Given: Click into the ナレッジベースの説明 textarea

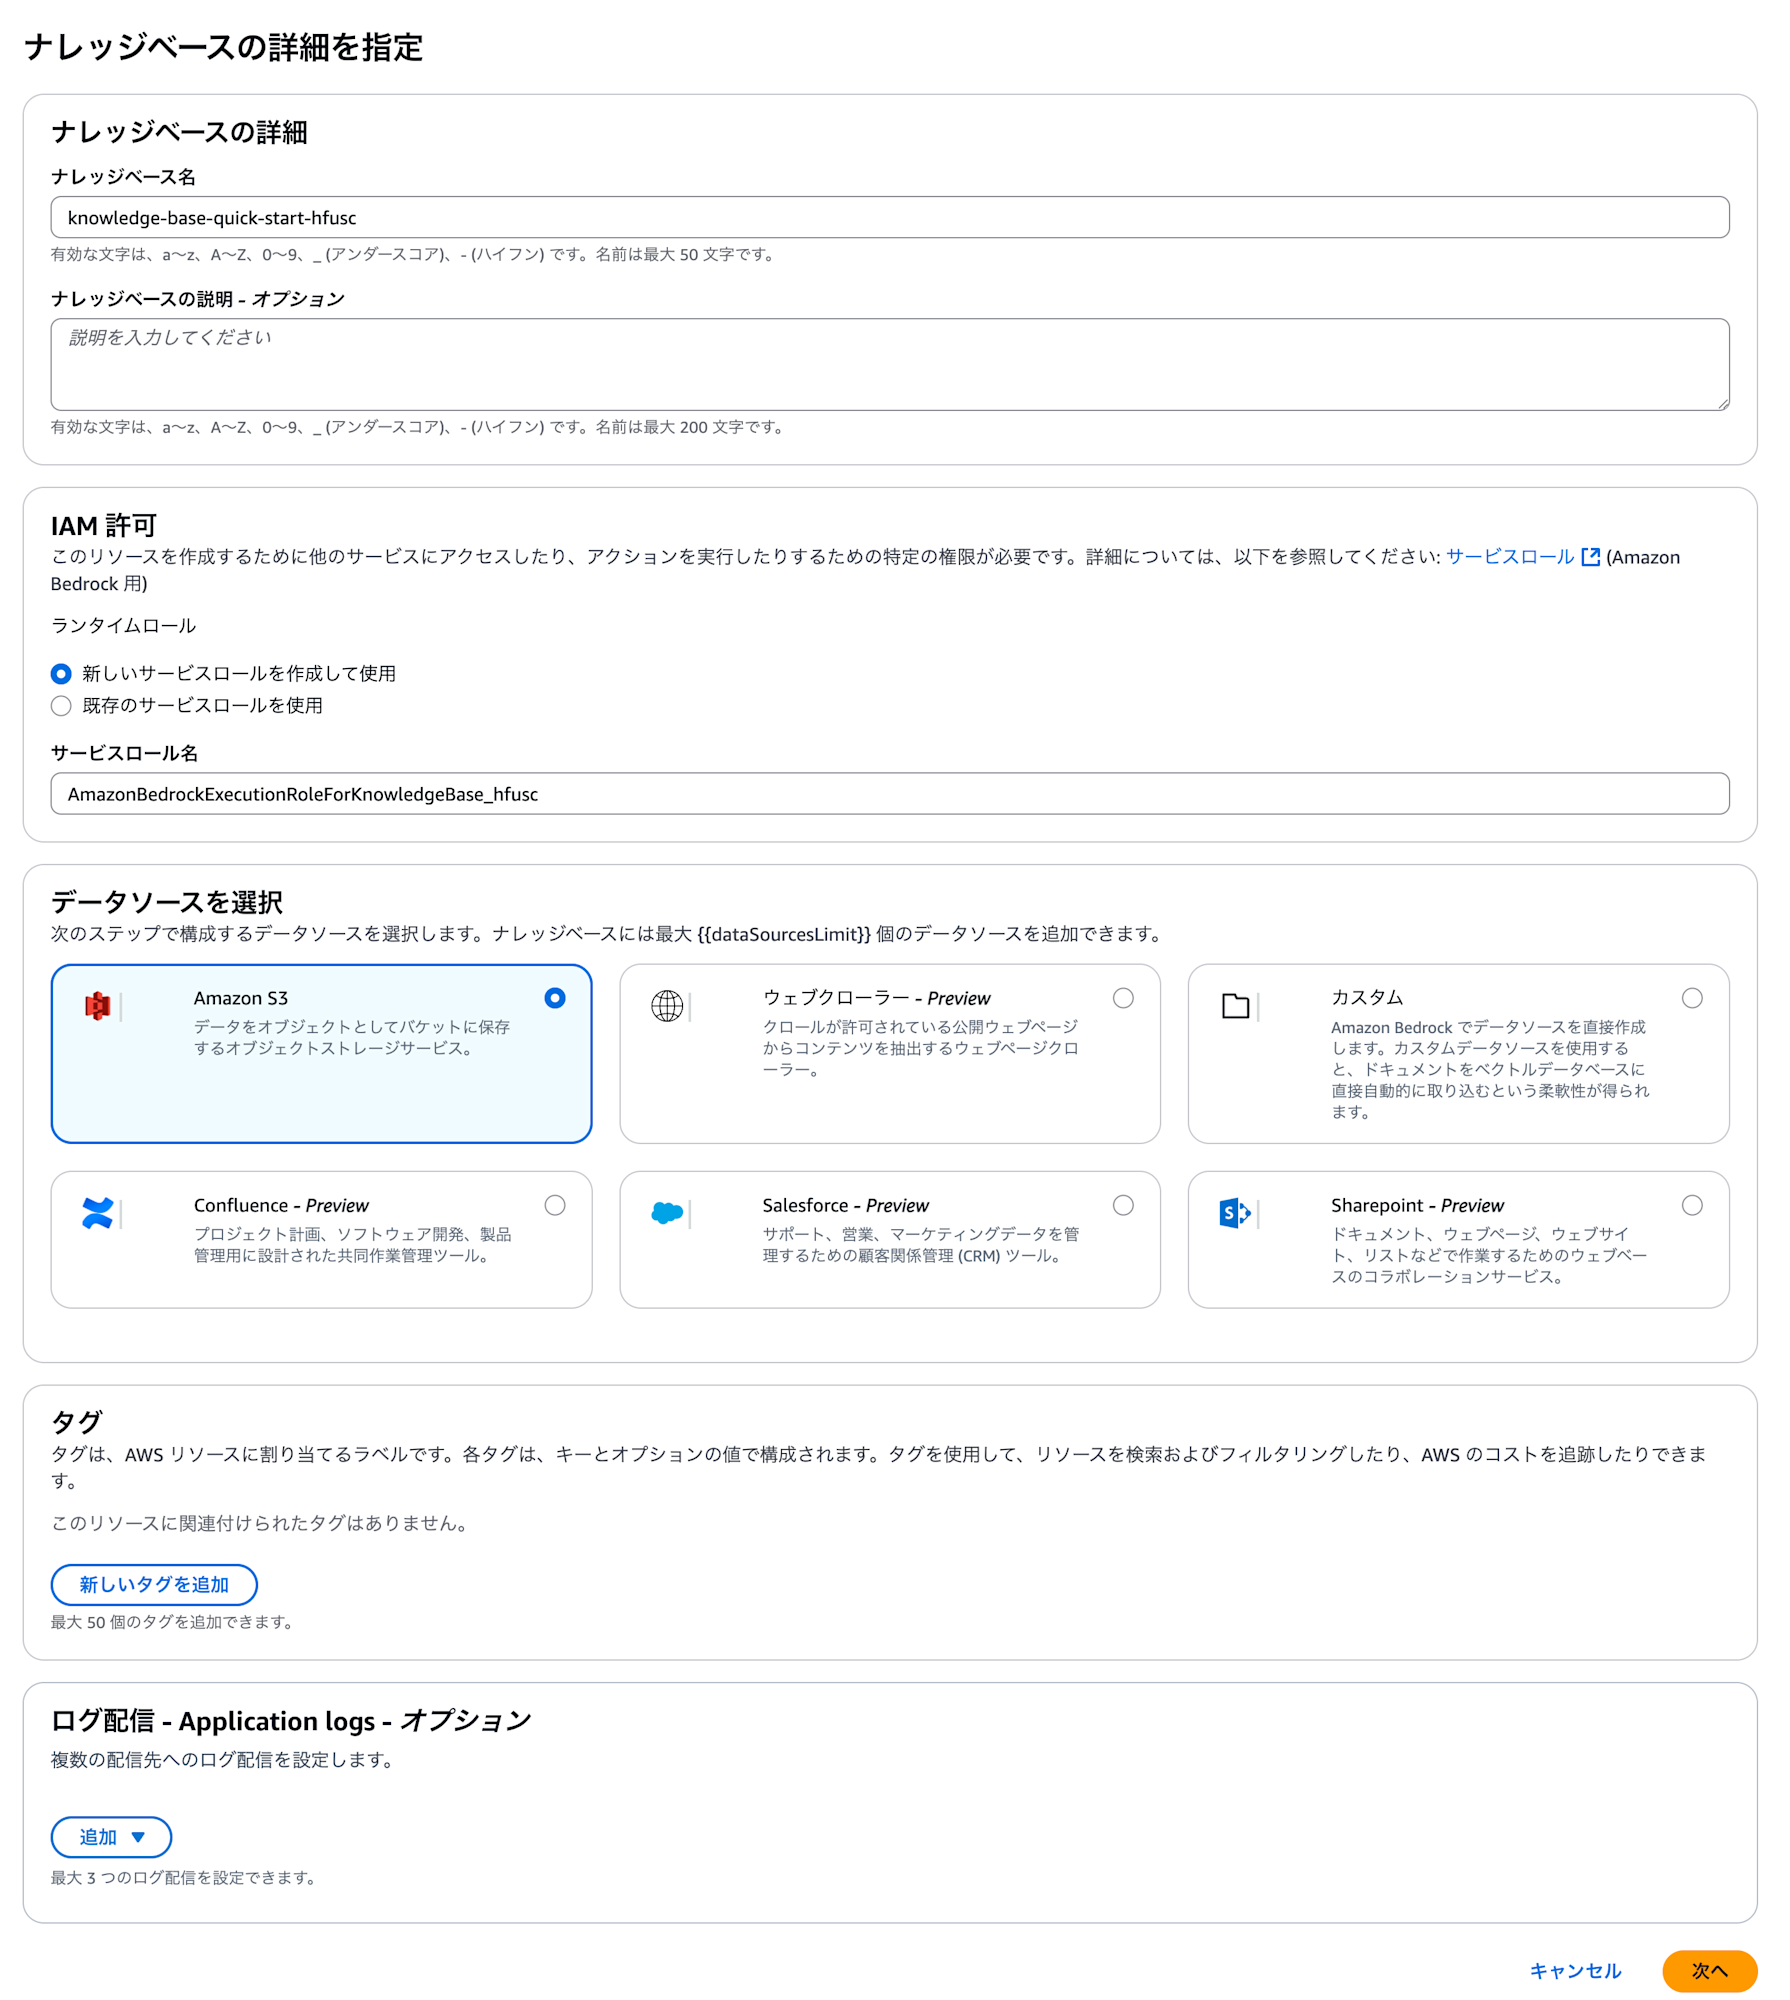Looking at the screenshot, I should (890, 365).
